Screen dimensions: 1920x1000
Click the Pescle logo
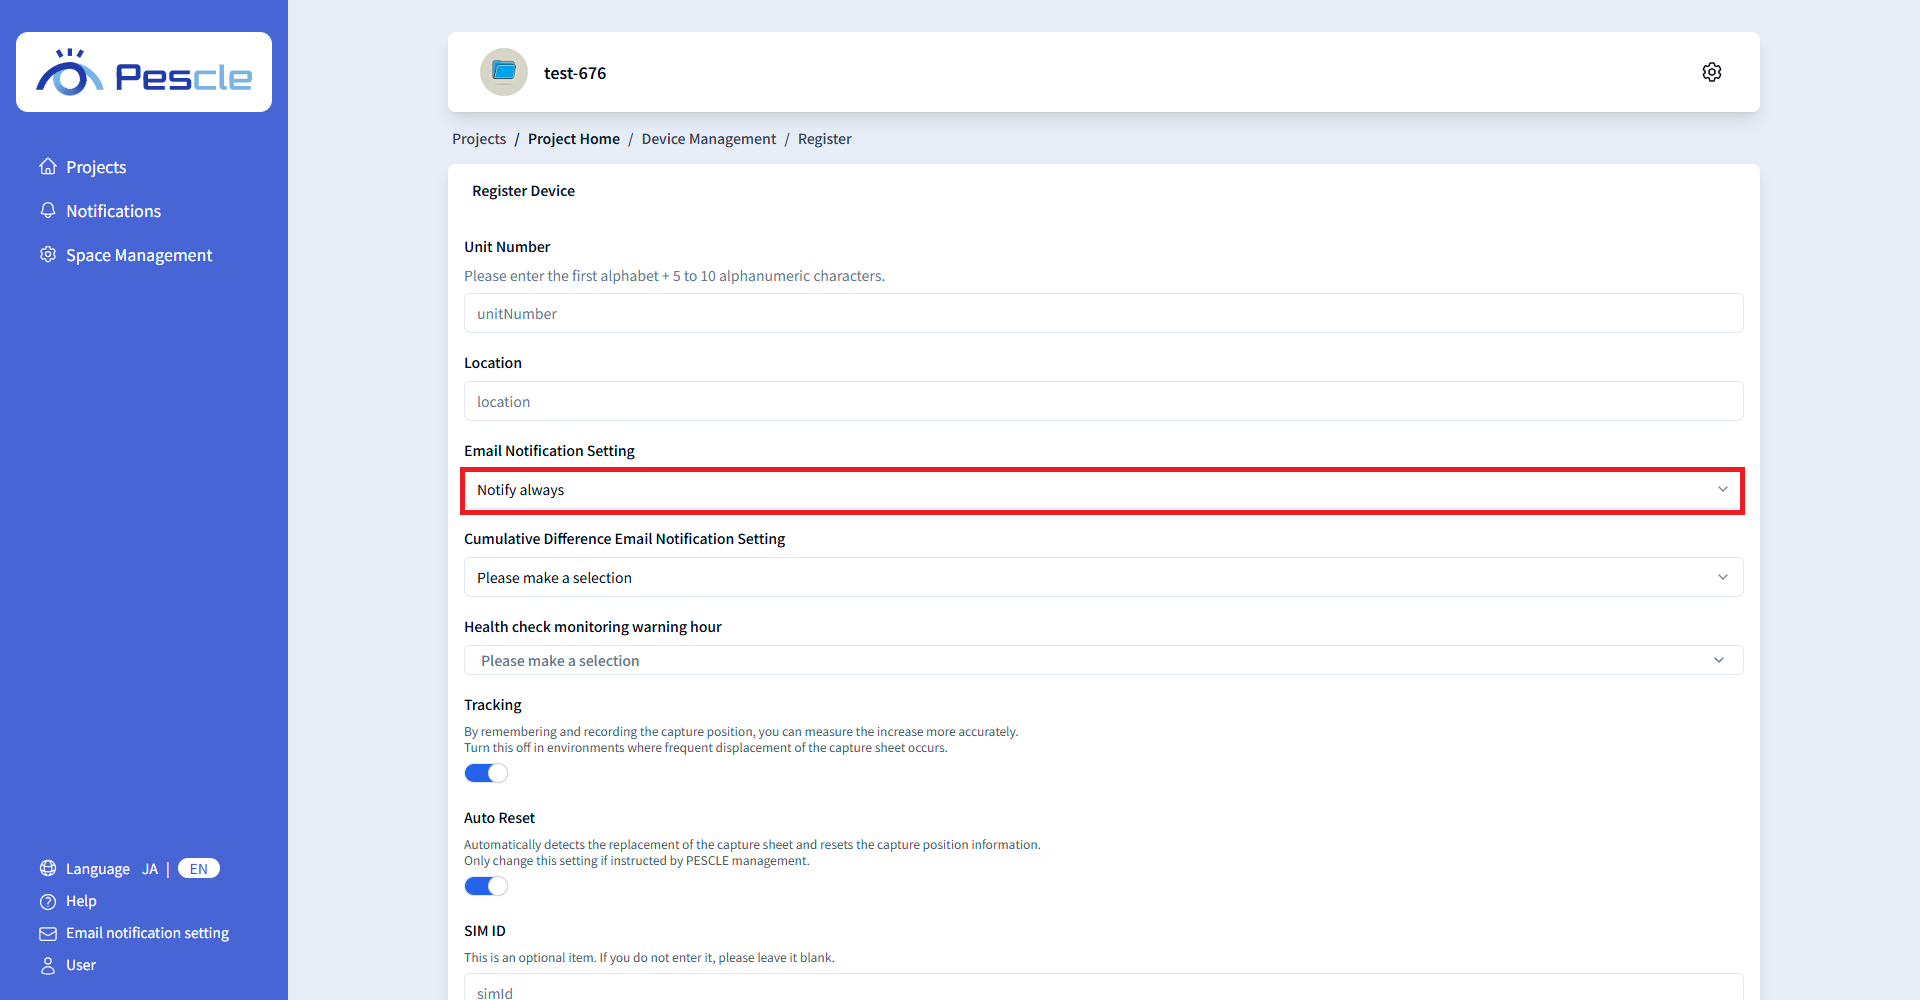(144, 73)
